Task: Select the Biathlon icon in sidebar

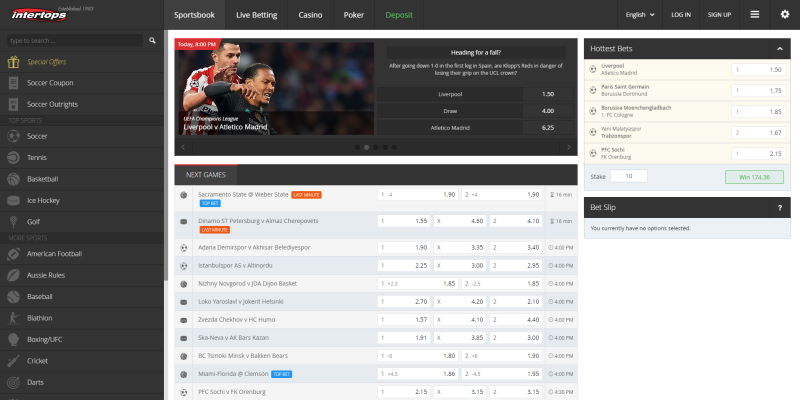Action: coord(13,318)
